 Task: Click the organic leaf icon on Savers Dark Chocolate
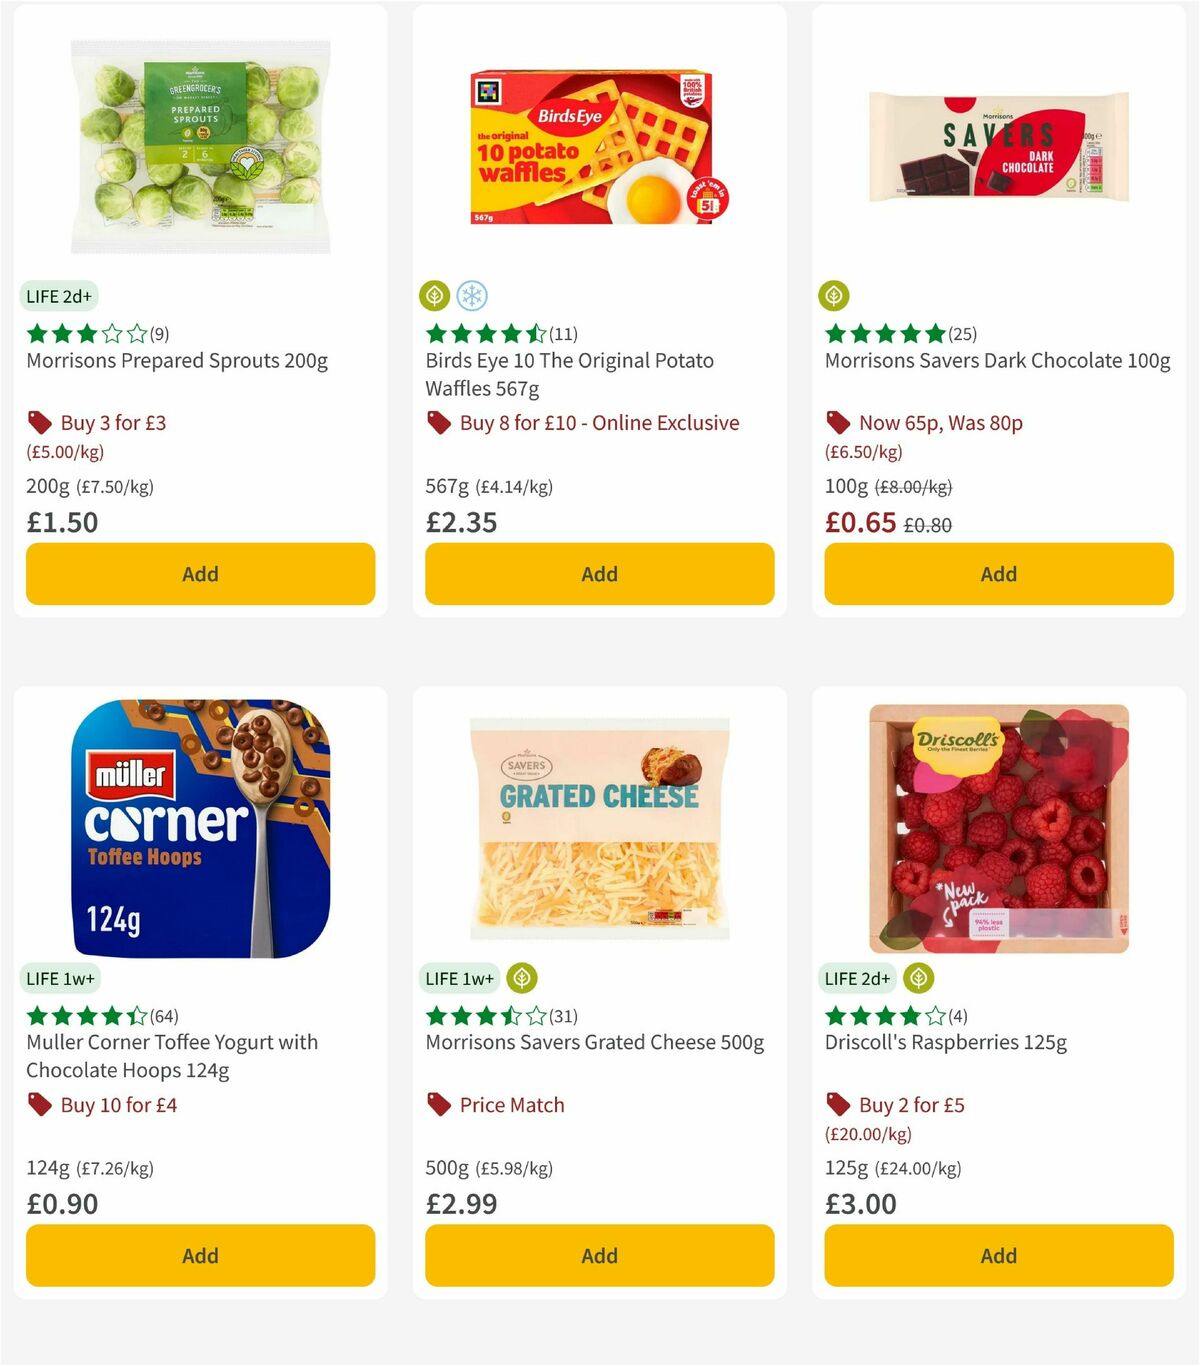[833, 295]
